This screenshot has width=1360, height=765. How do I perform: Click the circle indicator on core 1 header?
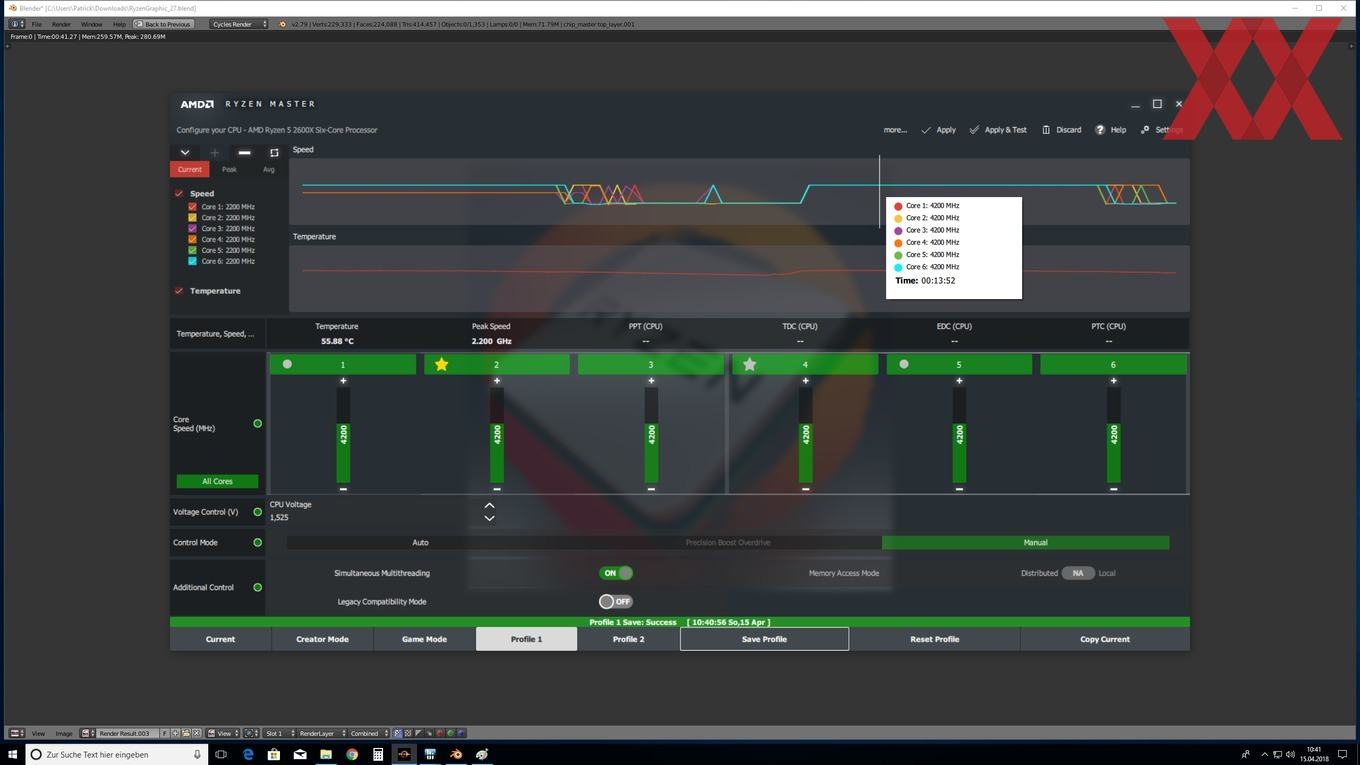287,364
